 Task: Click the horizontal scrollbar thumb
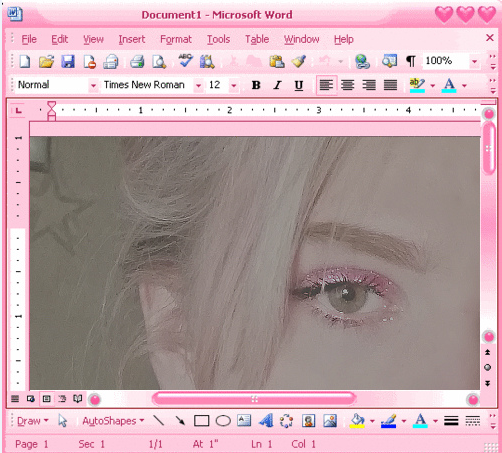tap(254, 399)
